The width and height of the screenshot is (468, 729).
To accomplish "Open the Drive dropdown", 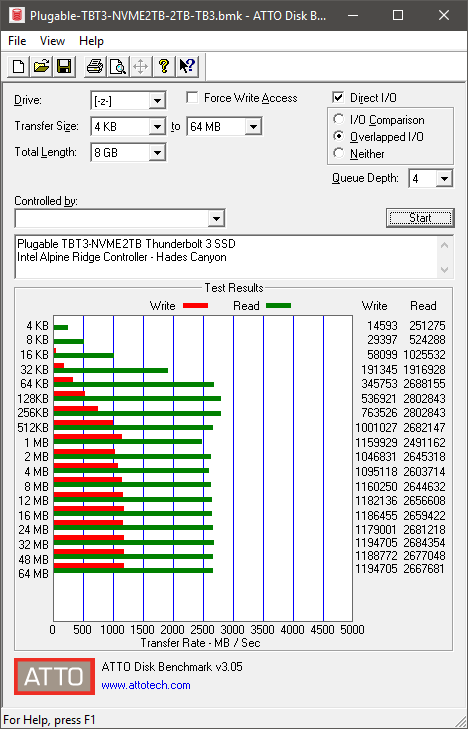I will pos(158,100).
